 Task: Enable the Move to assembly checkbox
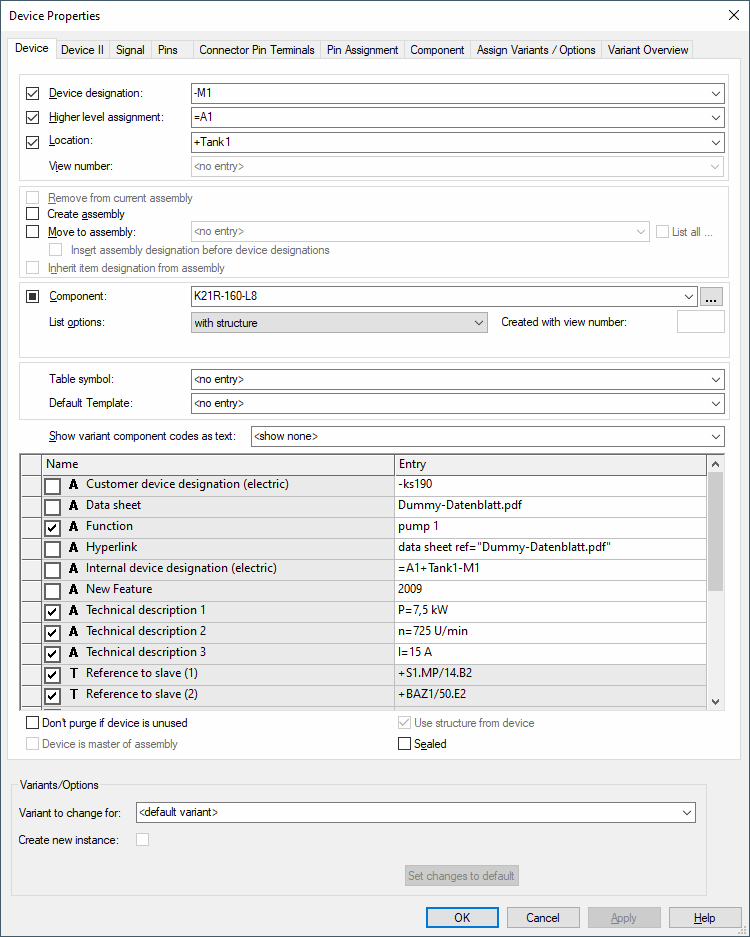tap(33, 232)
